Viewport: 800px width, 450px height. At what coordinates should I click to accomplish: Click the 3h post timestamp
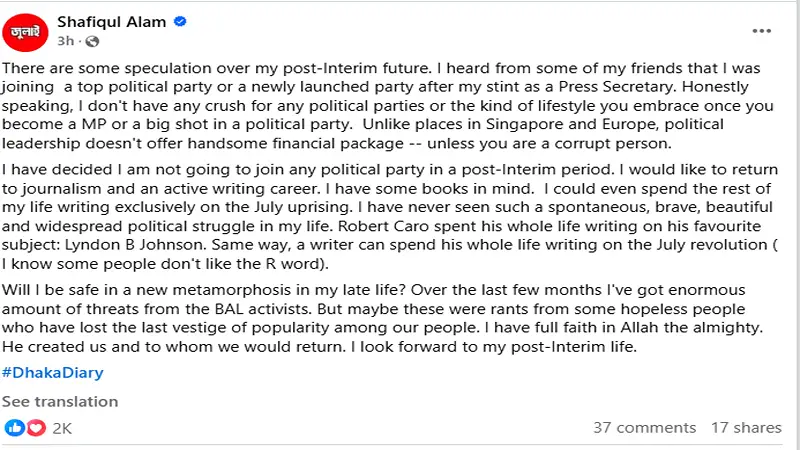(x=65, y=41)
